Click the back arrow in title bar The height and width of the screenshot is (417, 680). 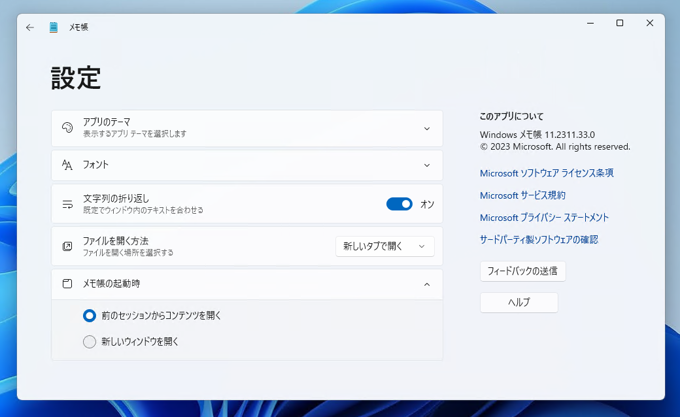pyautogui.click(x=29, y=28)
